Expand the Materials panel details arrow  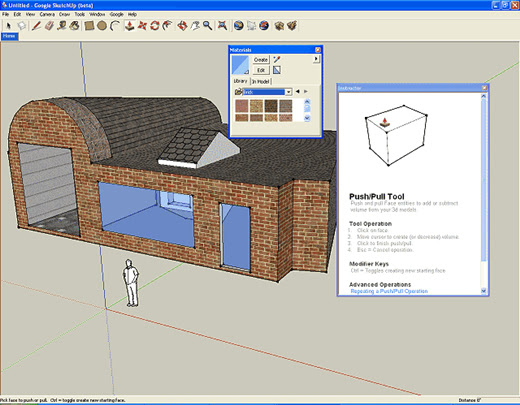(x=316, y=59)
